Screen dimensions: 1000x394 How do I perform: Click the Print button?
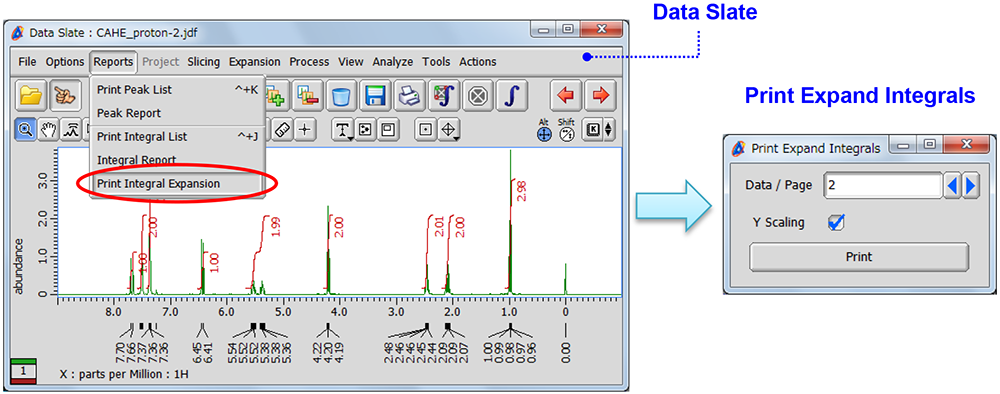(x=858, y=257)
